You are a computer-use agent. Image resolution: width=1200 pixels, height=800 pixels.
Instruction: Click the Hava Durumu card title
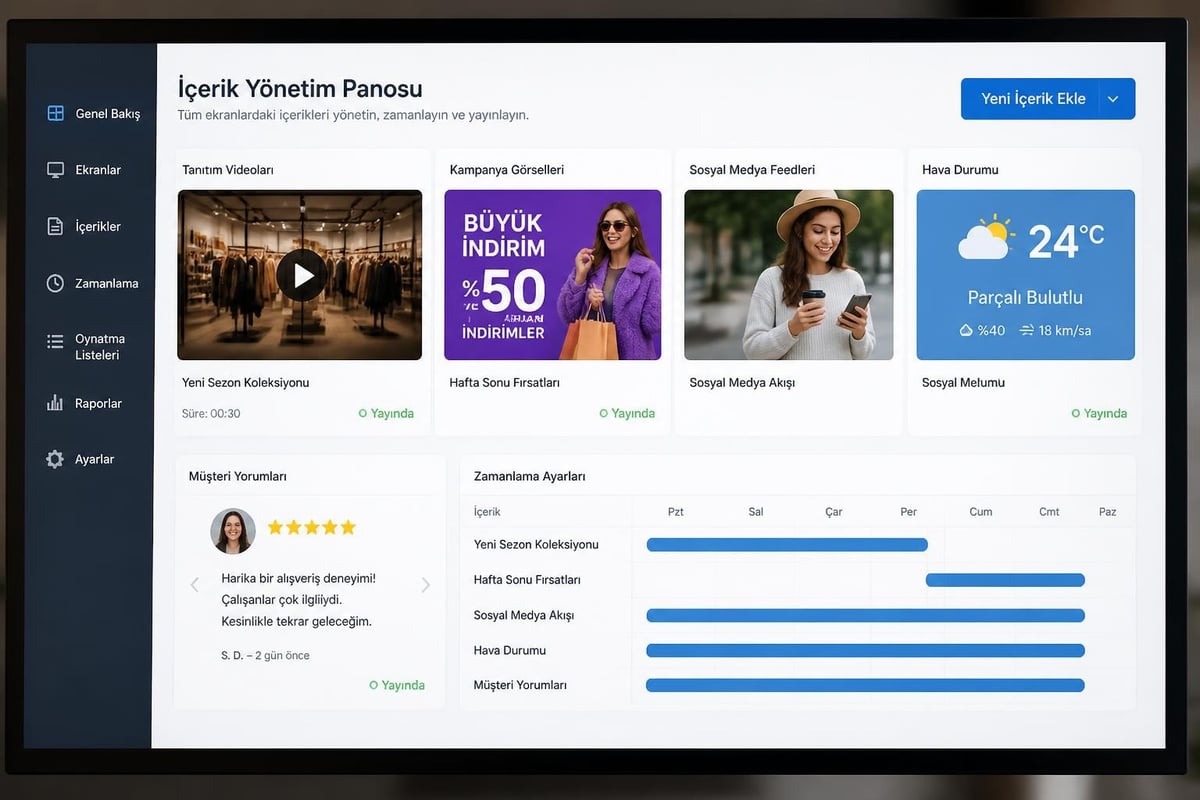960,170
